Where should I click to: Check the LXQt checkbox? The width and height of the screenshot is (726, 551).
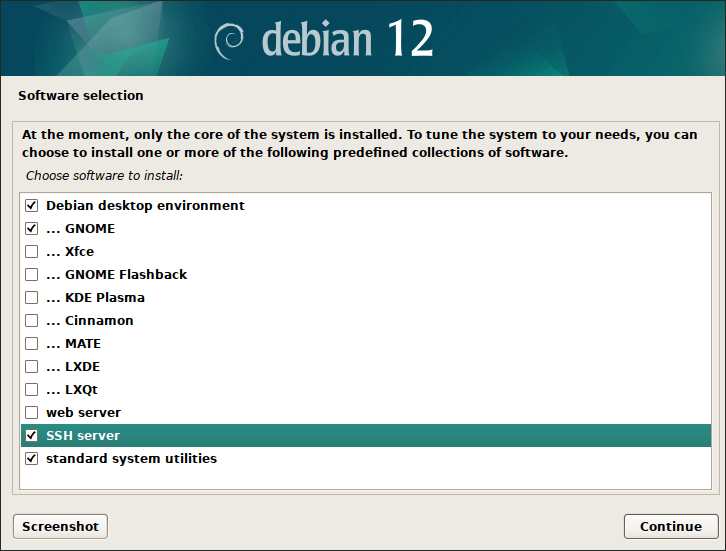tap(31, 389)
